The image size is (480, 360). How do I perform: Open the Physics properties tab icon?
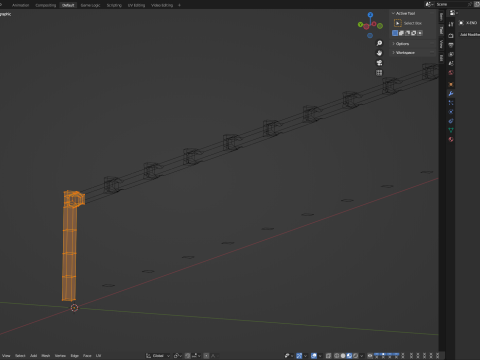(451, 112)
